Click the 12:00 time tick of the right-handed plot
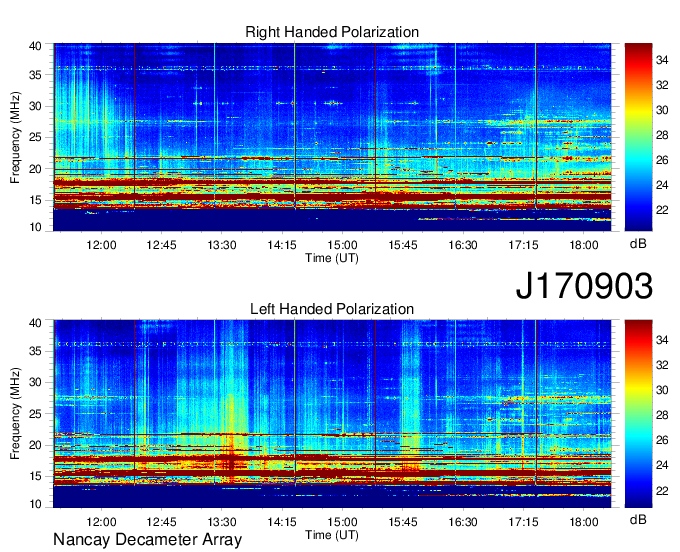Image resolution: width=680 pixels, height=552 pixels. click(101, 245)
